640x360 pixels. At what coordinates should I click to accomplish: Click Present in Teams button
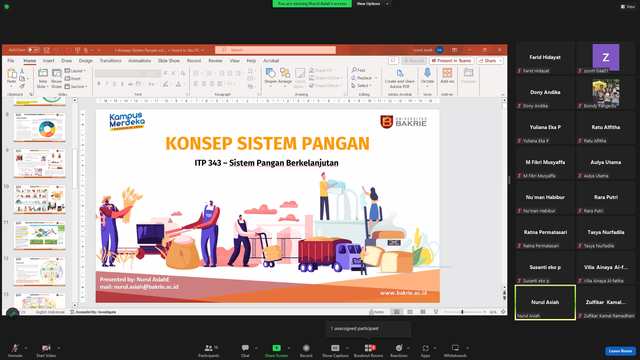(451, 60)
